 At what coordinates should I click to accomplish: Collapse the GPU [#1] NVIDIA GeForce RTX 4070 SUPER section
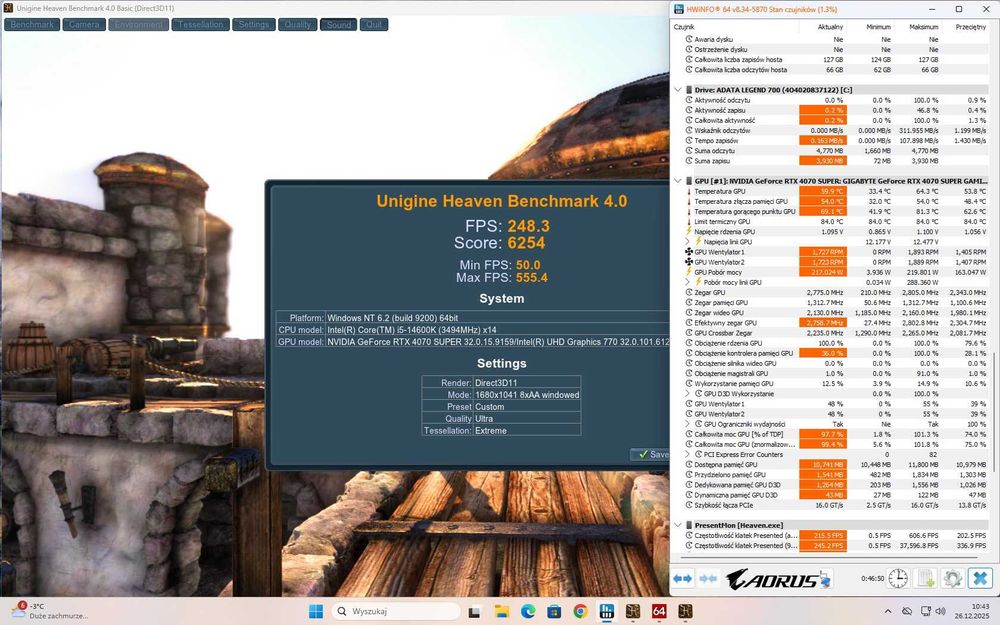678,181
